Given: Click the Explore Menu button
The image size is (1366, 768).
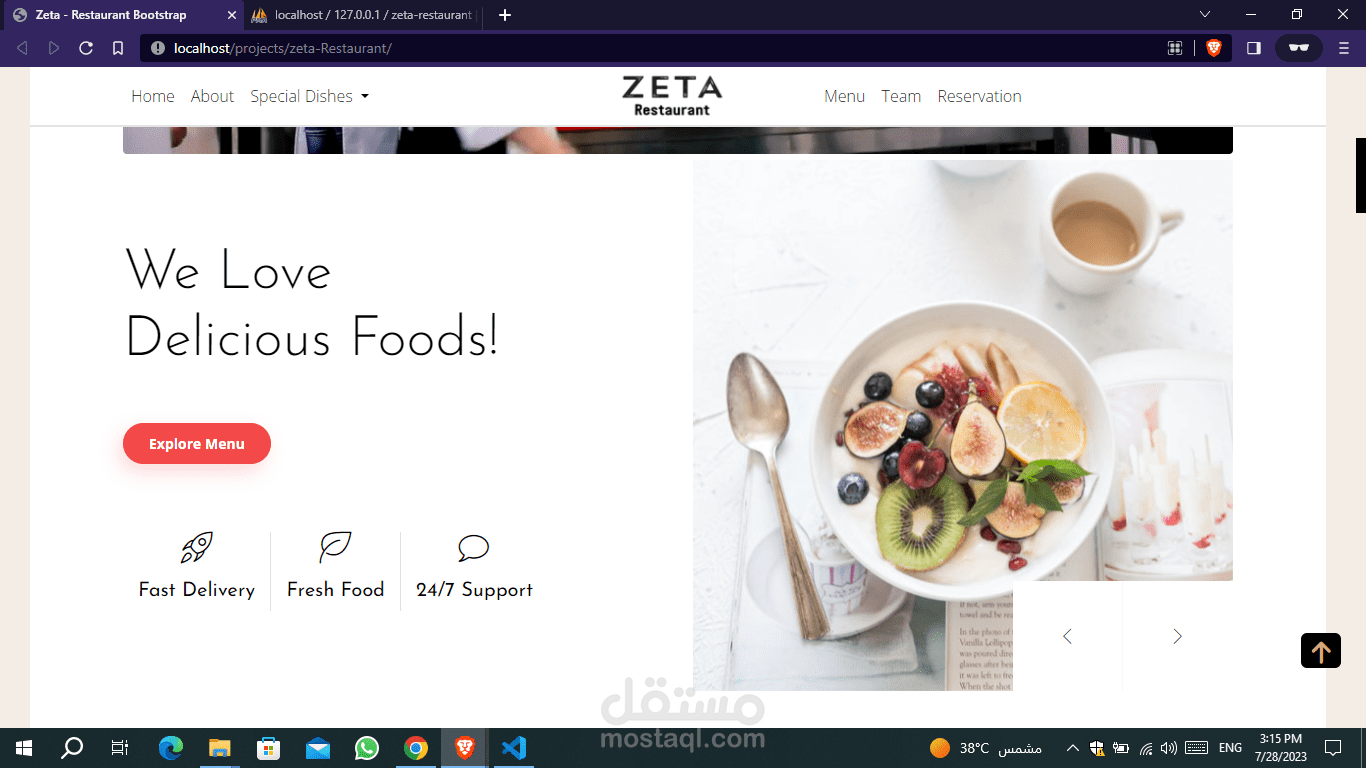Looking at the screenshot, I should coord(197,444).
